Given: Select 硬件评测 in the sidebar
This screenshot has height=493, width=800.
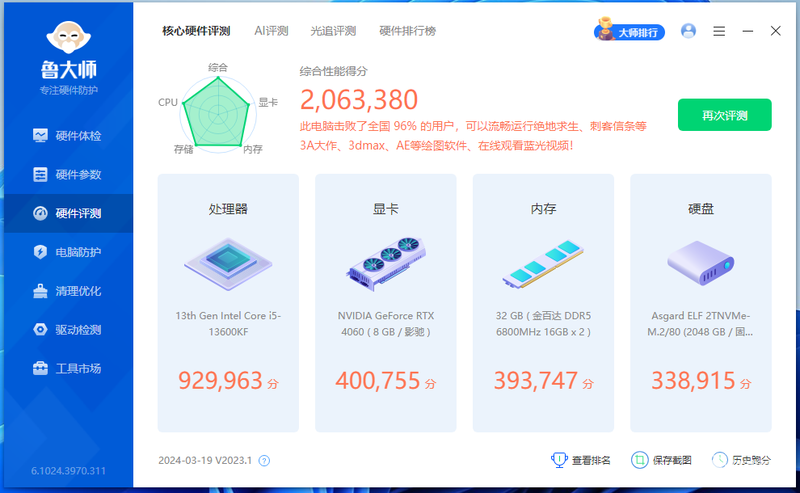Looking at the screenshot, I should pos(68,213).
